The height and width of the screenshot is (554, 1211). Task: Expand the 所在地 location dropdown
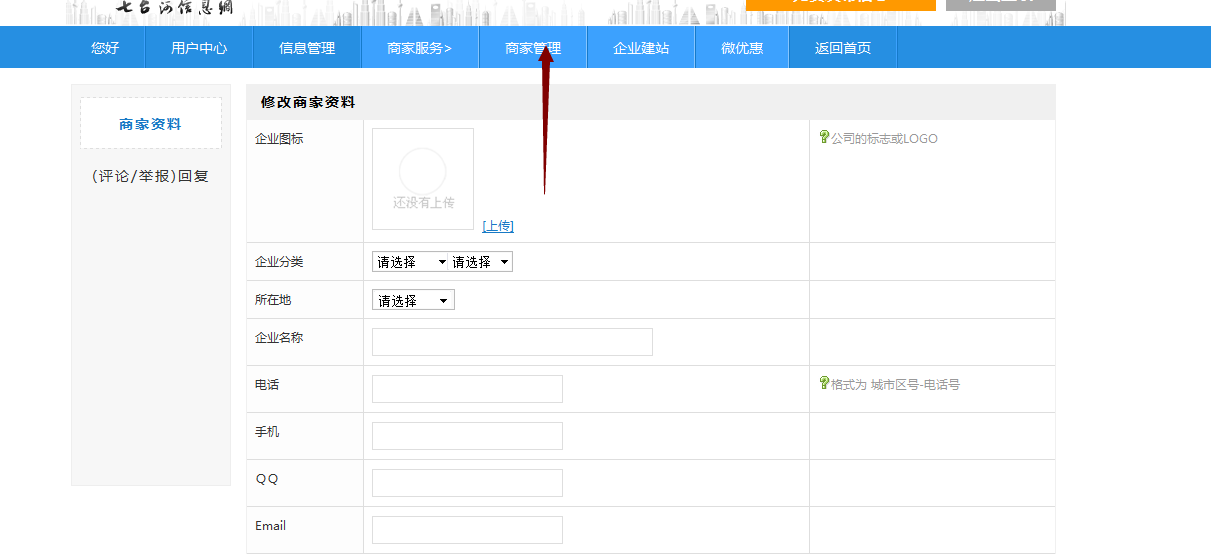tap(413, 300)
